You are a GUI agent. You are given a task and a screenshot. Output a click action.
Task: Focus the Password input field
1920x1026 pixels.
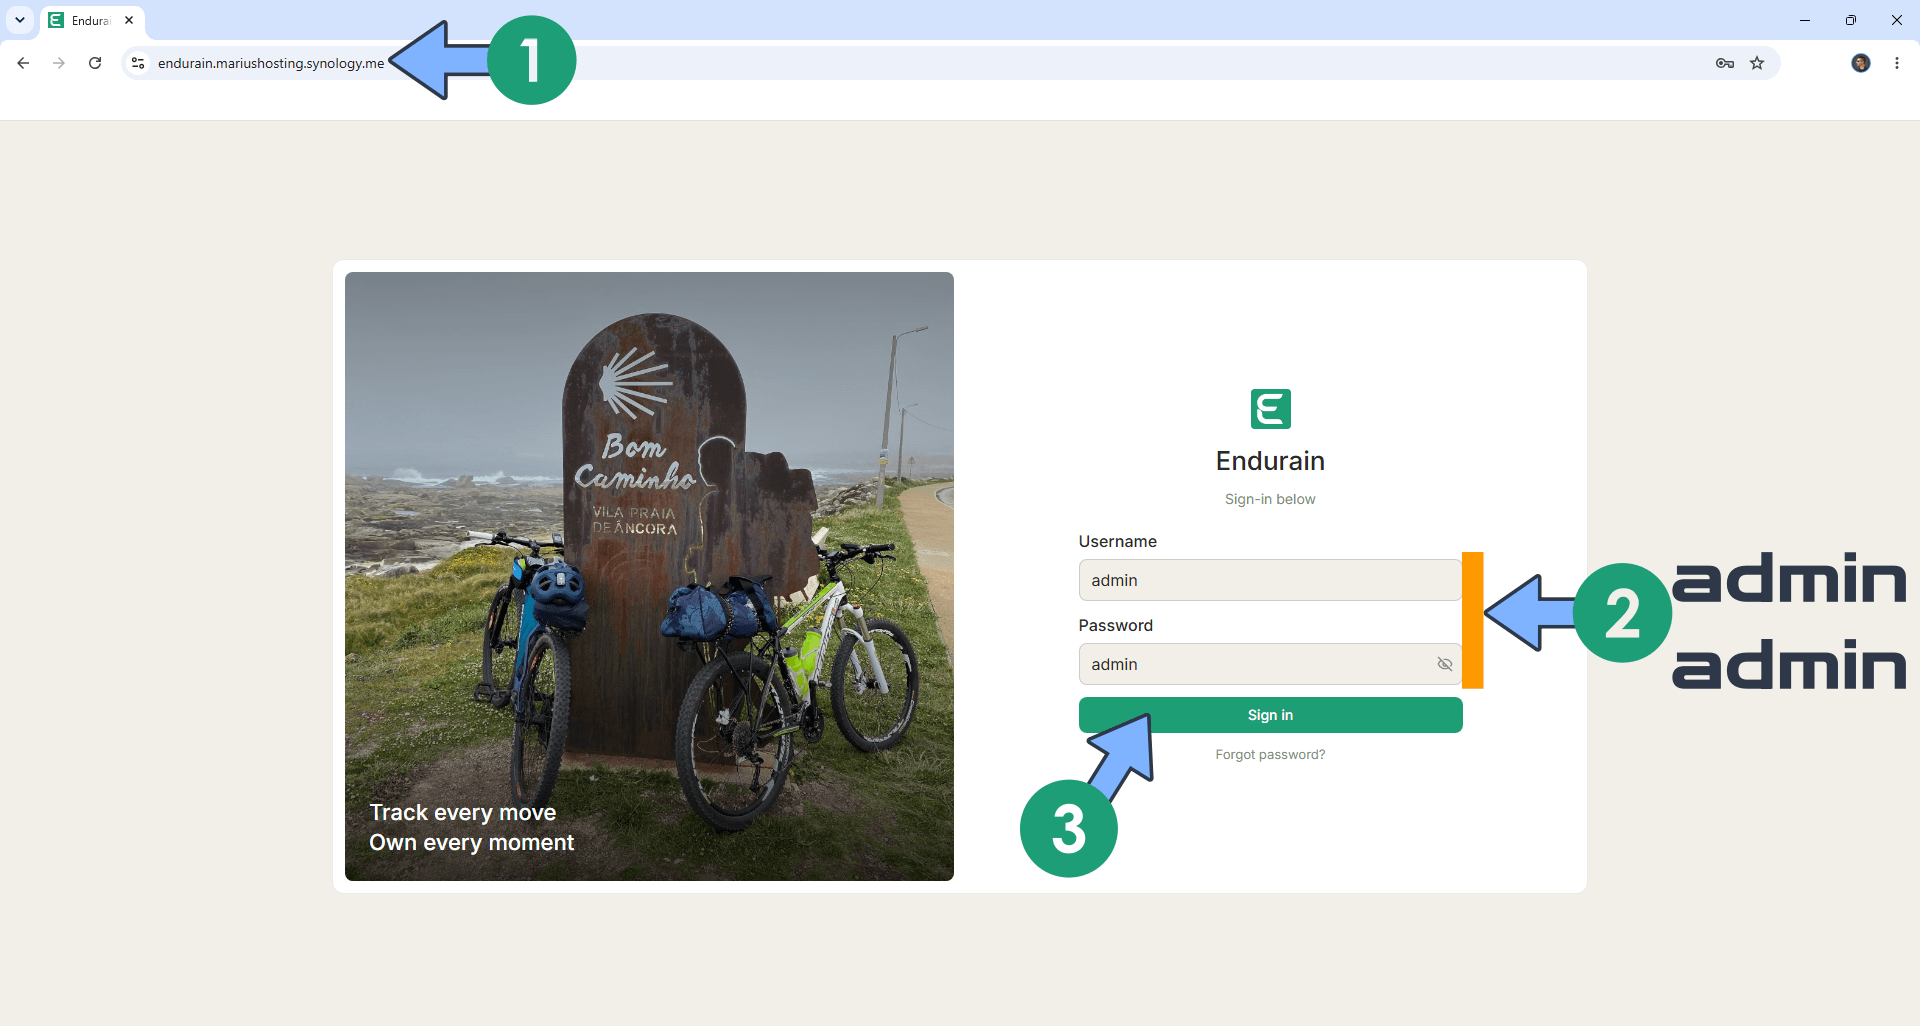[1270, 664]
